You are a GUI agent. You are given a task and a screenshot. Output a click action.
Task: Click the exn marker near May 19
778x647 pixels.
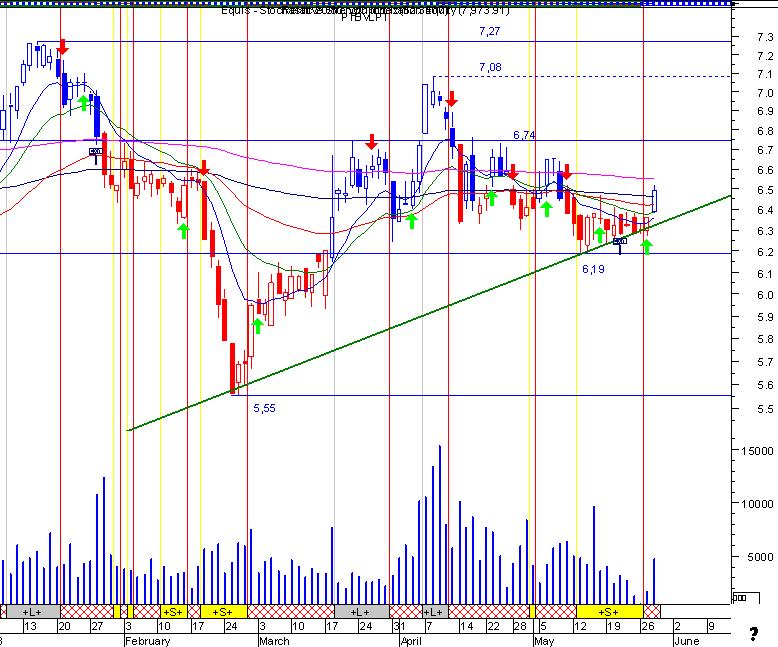pos(620,241)
